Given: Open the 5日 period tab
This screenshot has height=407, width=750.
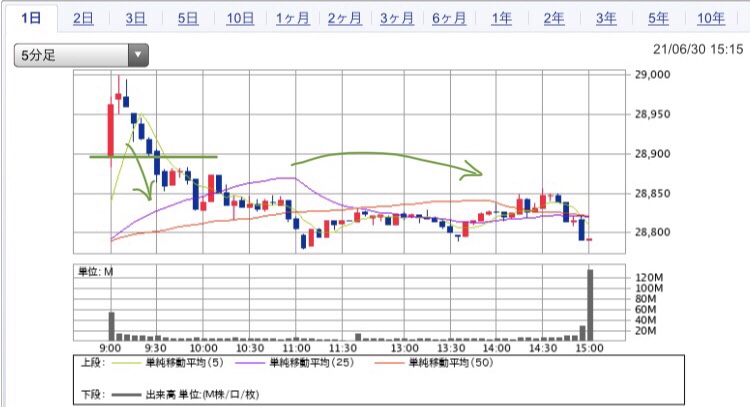Looking at the screenshot, I should pyautogui.click(x=188, y=18).
